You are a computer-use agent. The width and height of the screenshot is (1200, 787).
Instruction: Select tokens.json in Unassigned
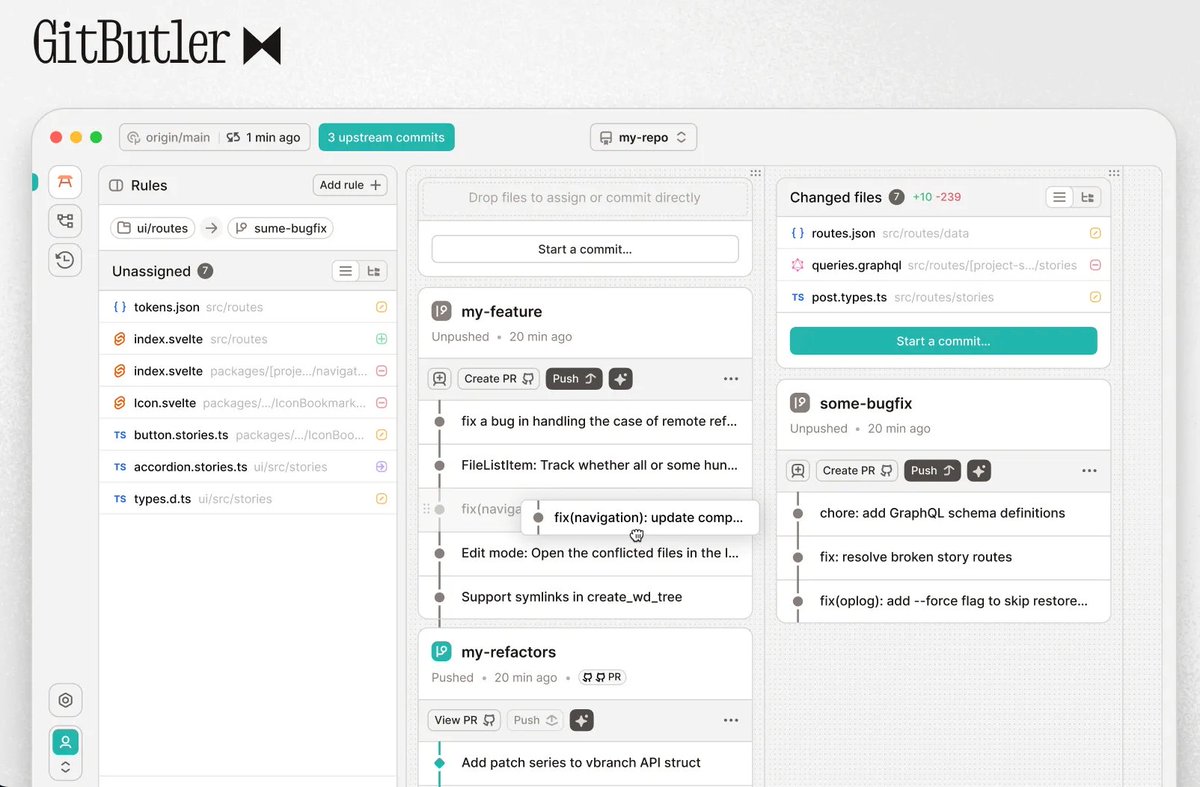(x=248, y=307)
